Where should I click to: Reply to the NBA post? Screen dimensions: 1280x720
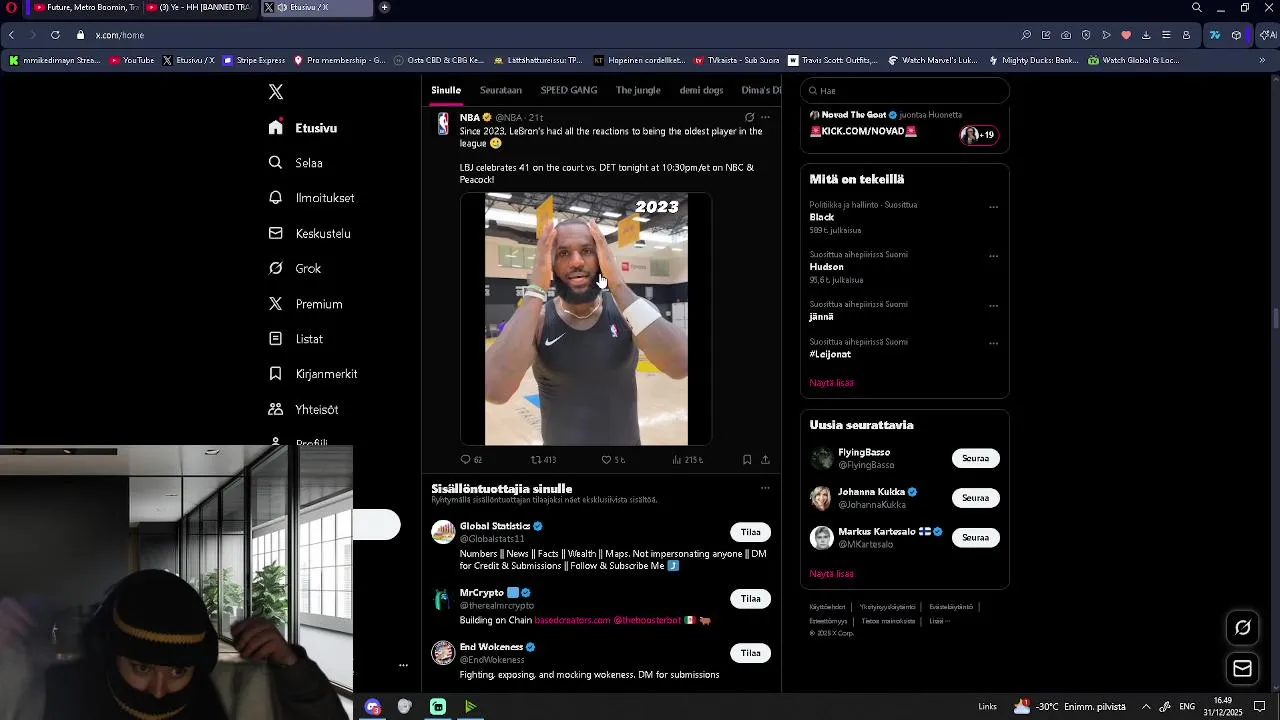click(x=470, y=460)
